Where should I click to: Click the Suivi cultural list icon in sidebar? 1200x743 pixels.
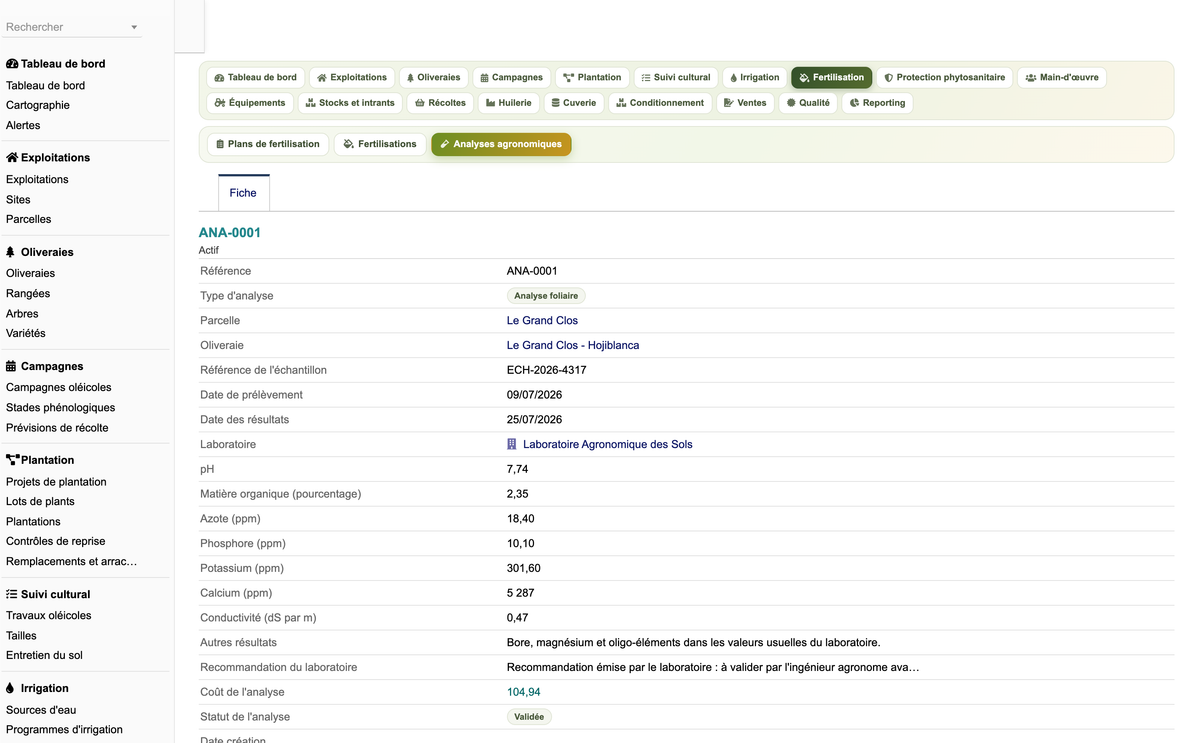point(11,594)
